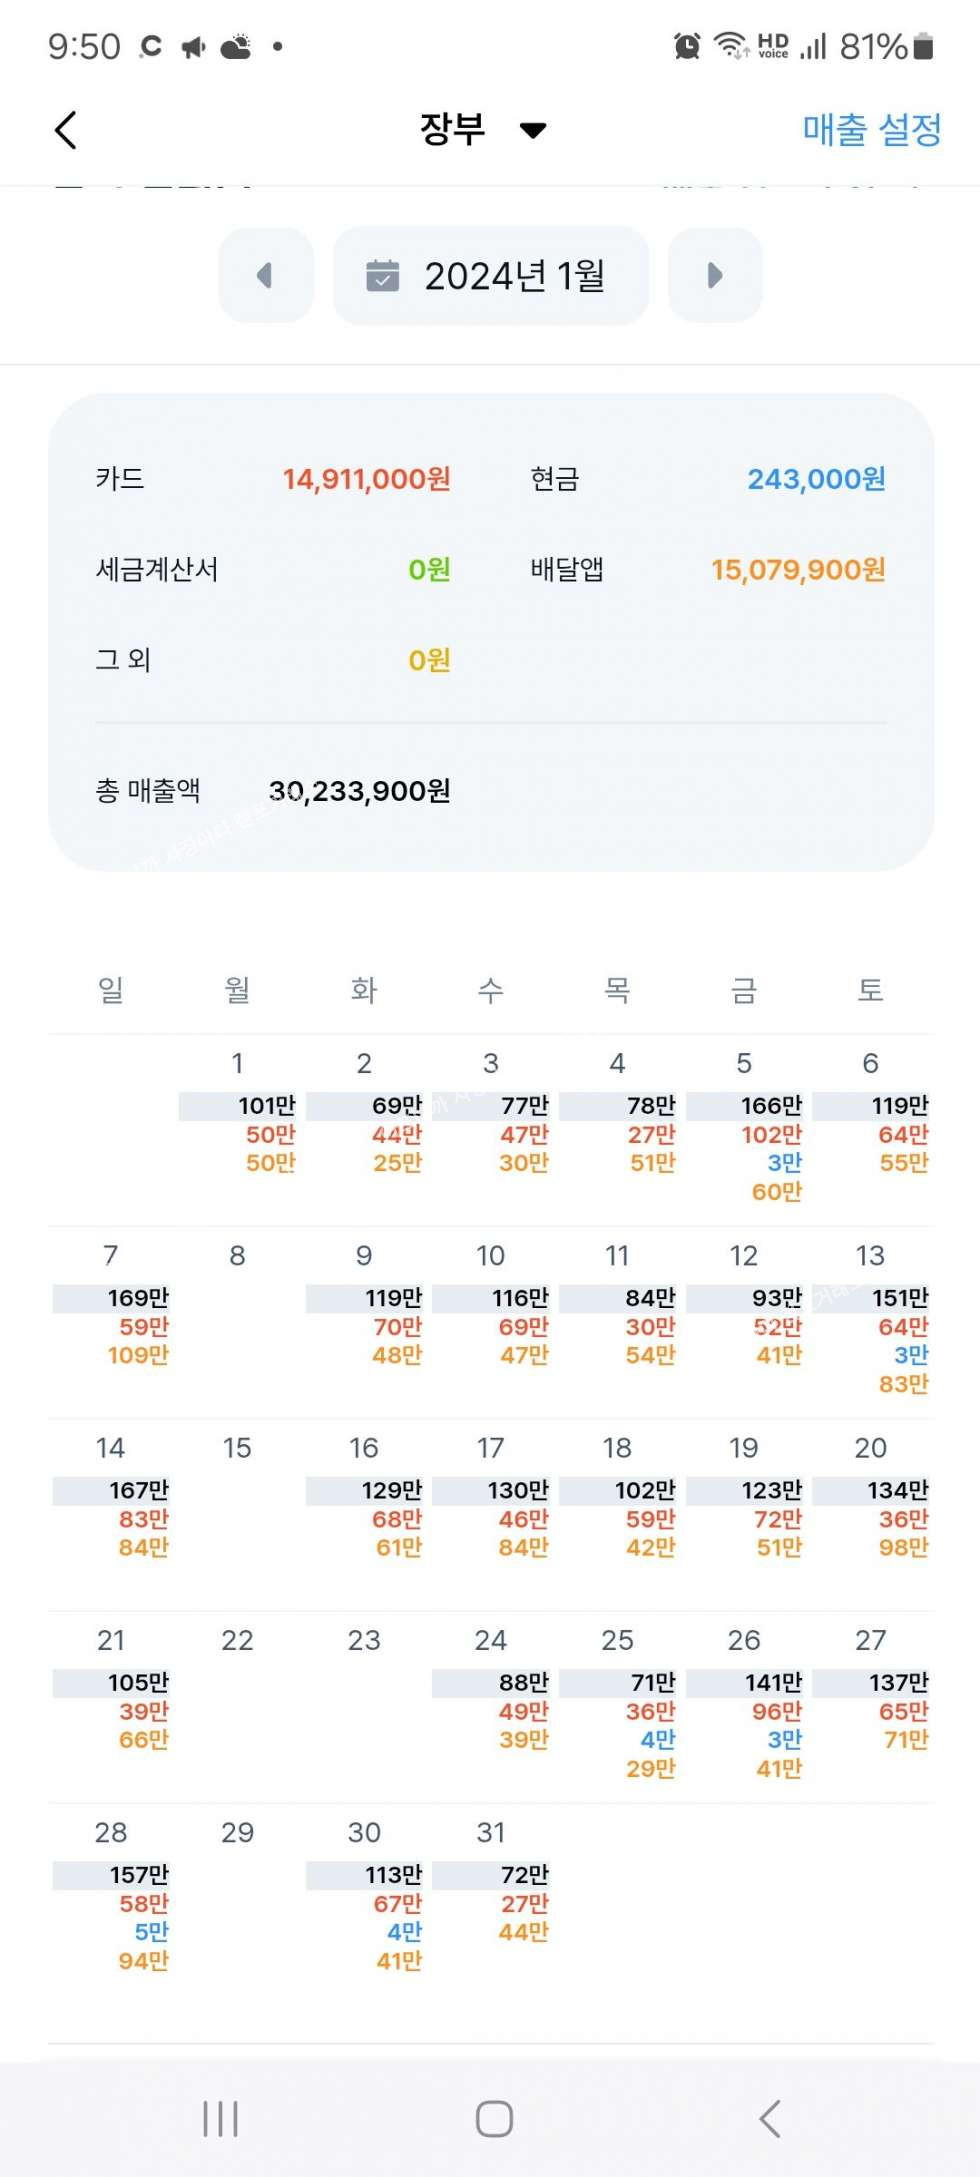Open January 5 sales of 166만
This screenshot has width=980, height=2177.
(x=771, y=1106)
